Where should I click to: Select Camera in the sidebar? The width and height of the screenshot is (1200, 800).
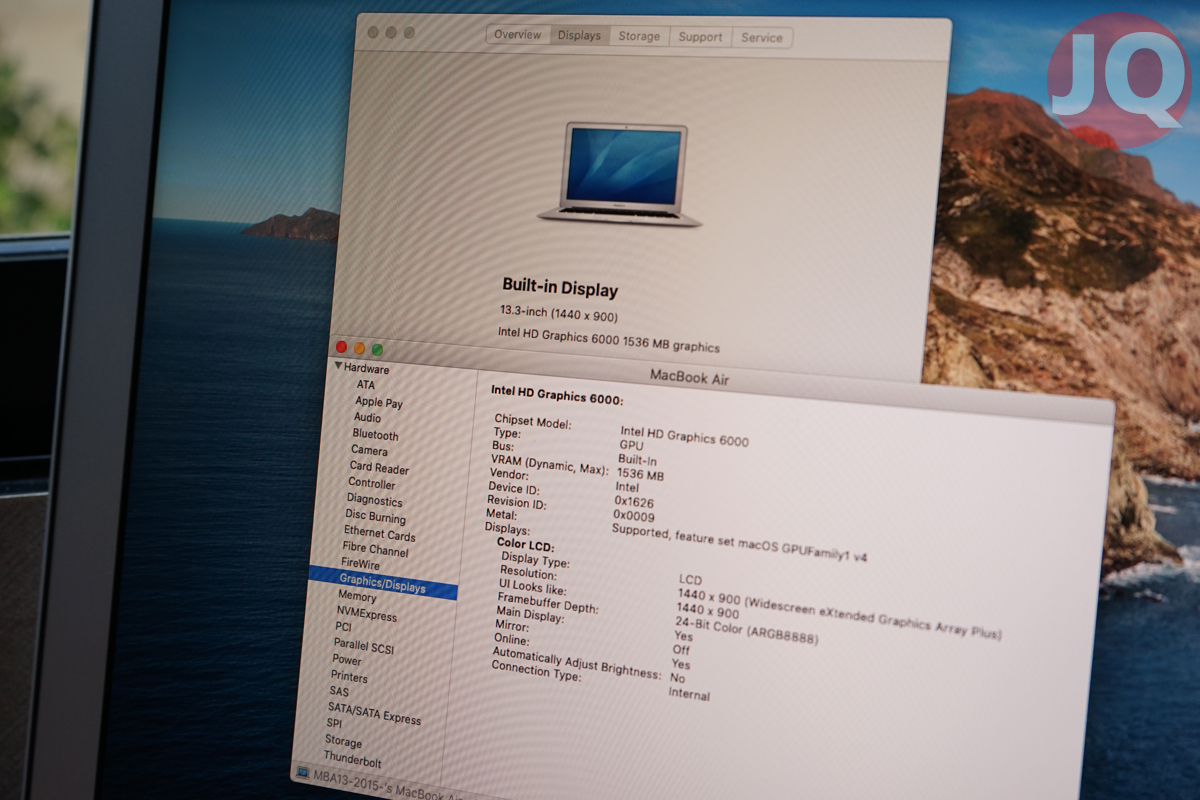[369, 451]
